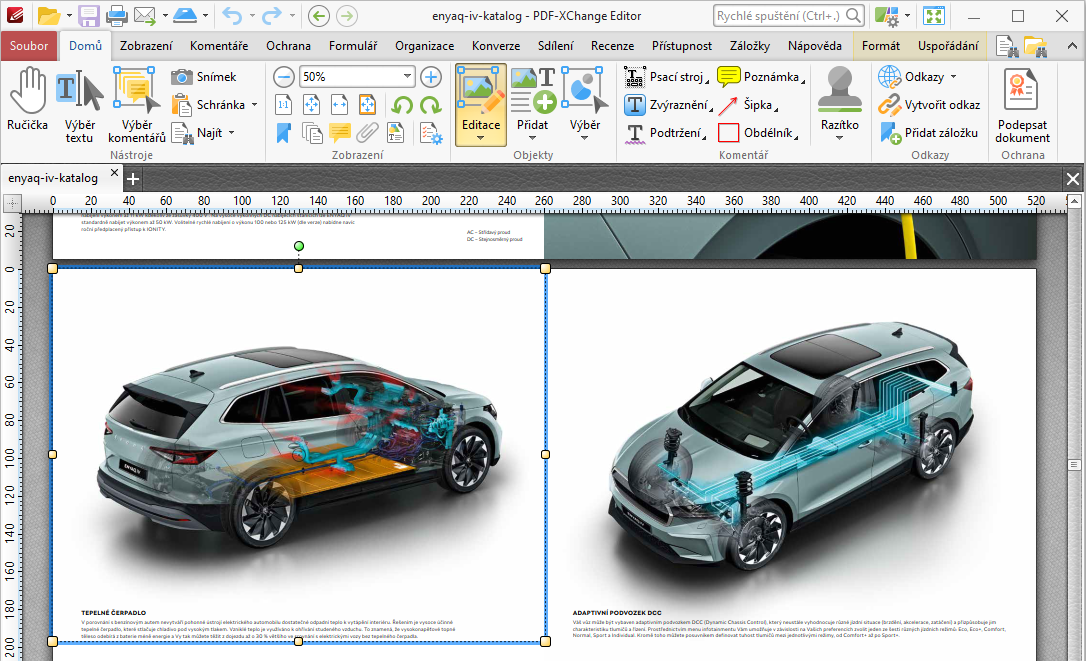This screenshot has width=1086, height=661.
Task: Switch to the Organizace tab
Action: (425, 46)
